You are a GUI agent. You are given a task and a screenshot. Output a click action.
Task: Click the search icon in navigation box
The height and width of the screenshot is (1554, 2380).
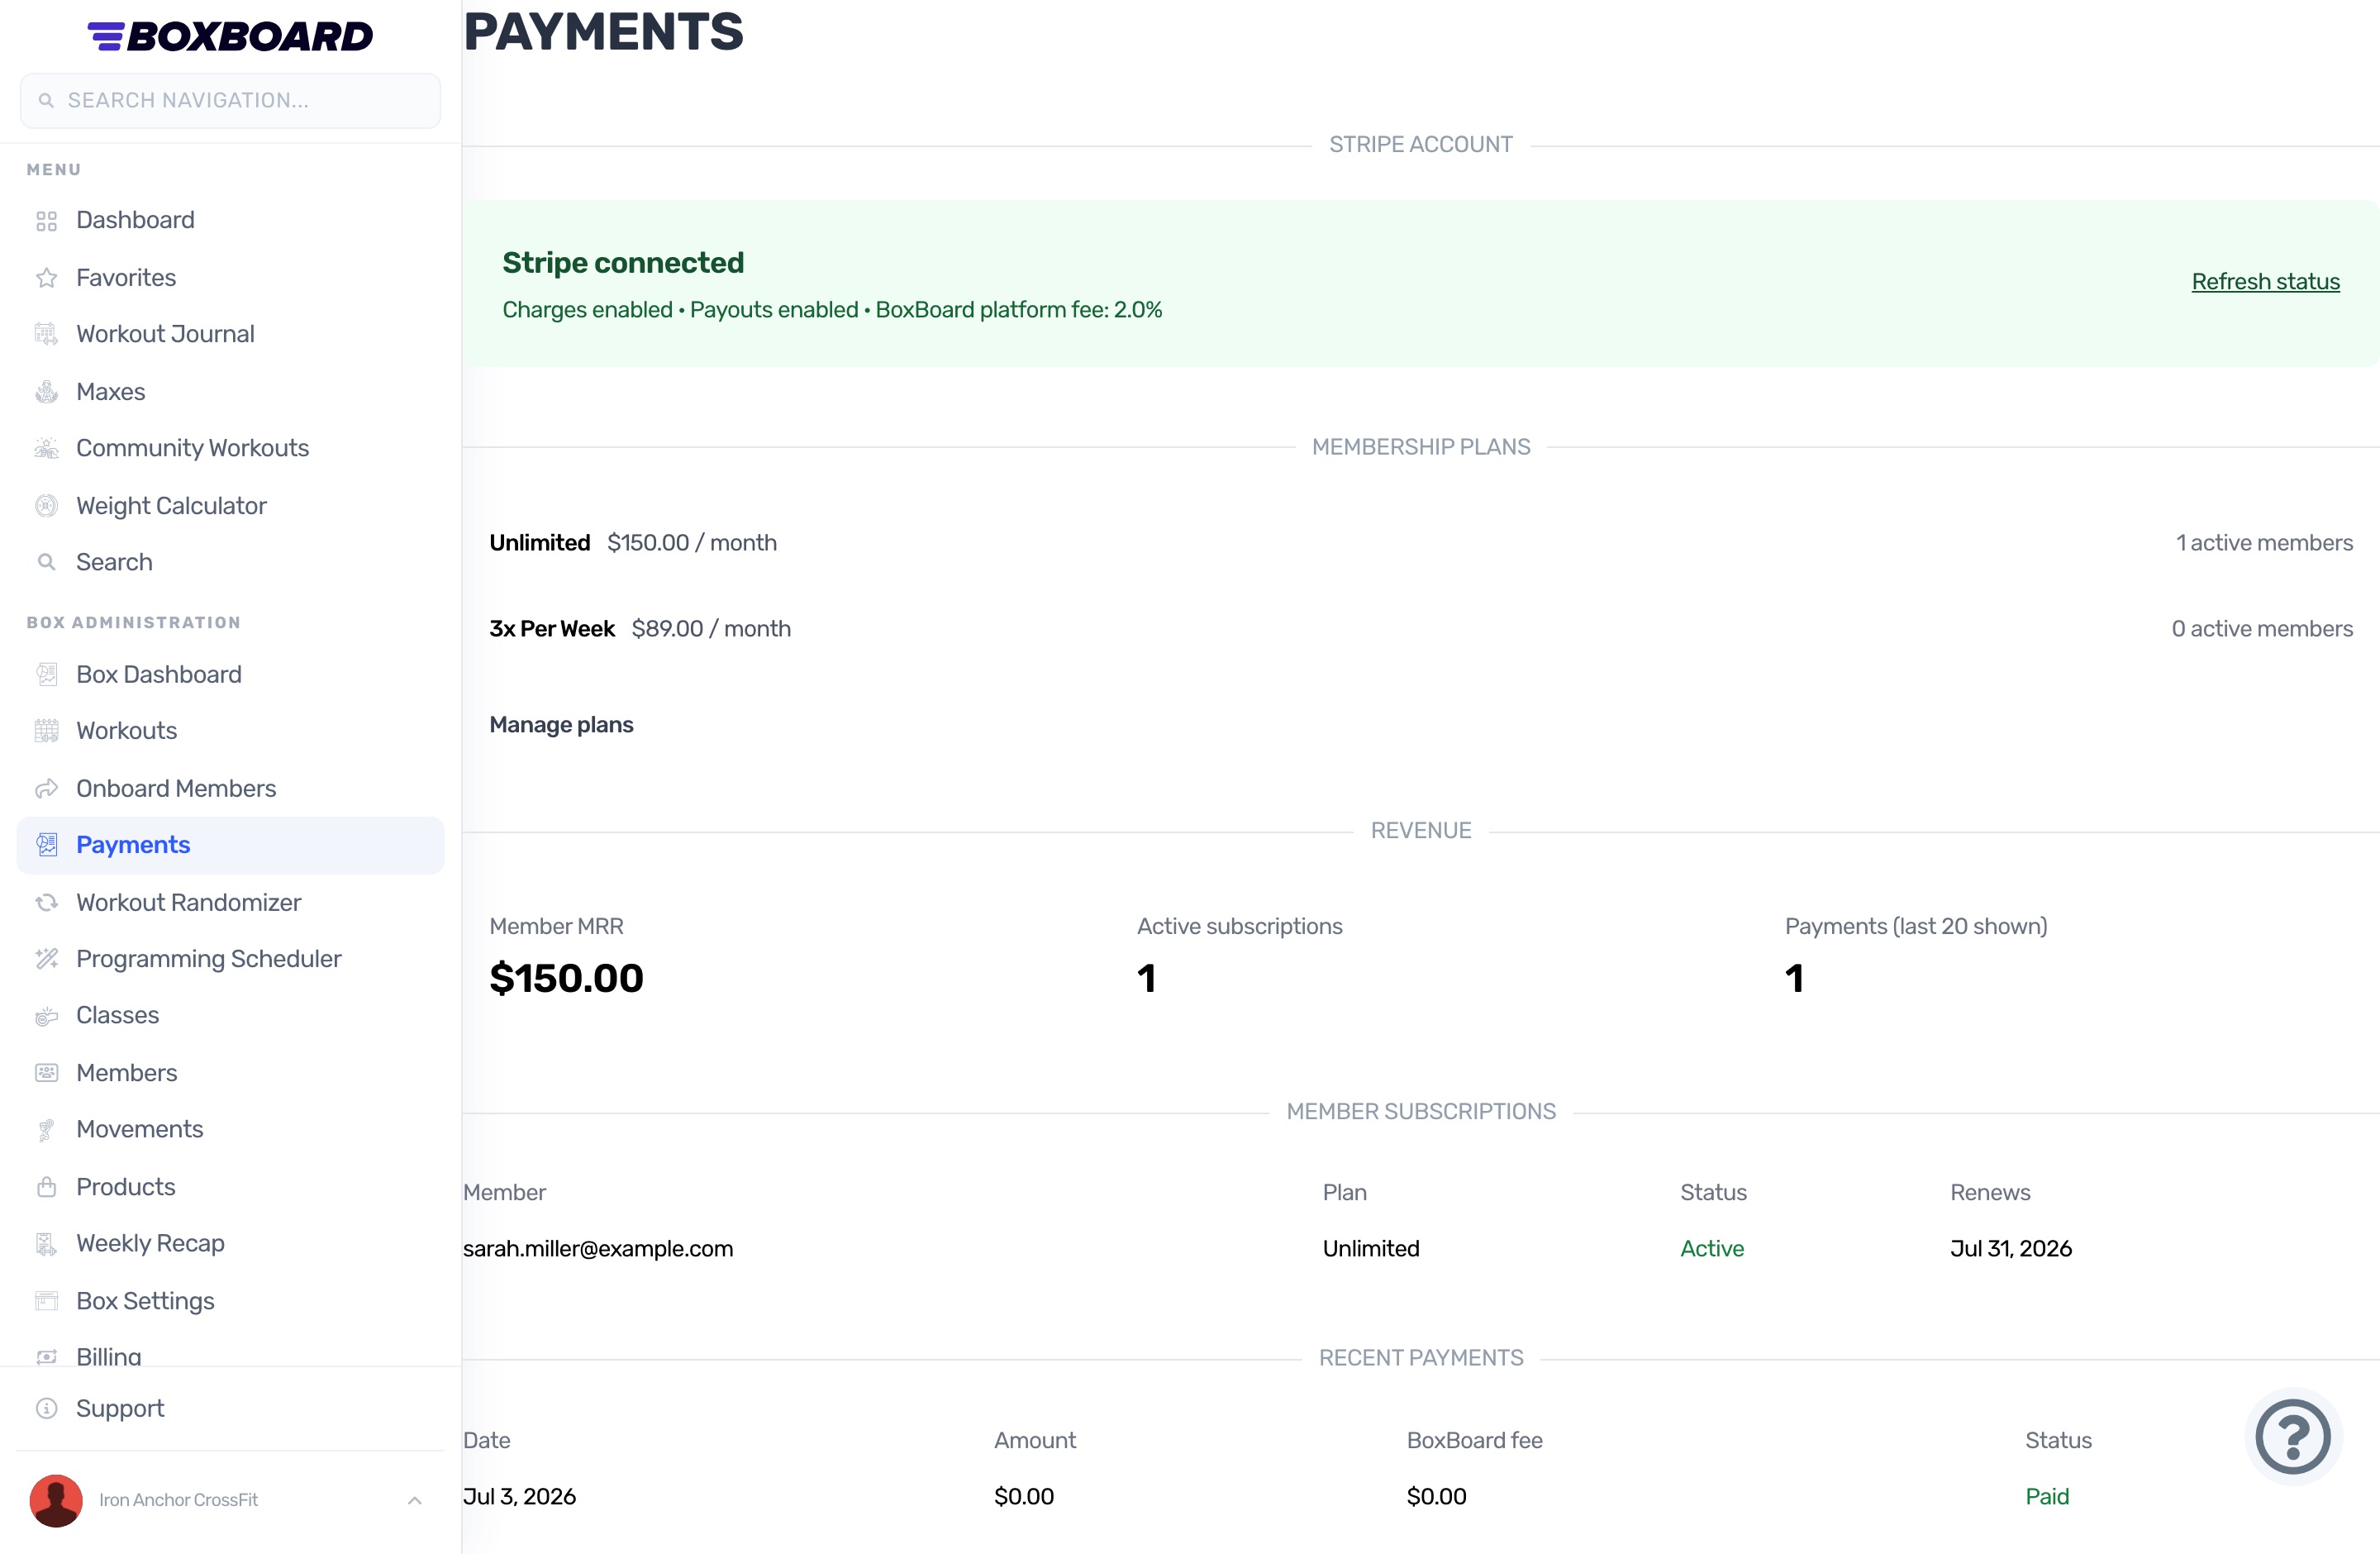tap(46, 101)
